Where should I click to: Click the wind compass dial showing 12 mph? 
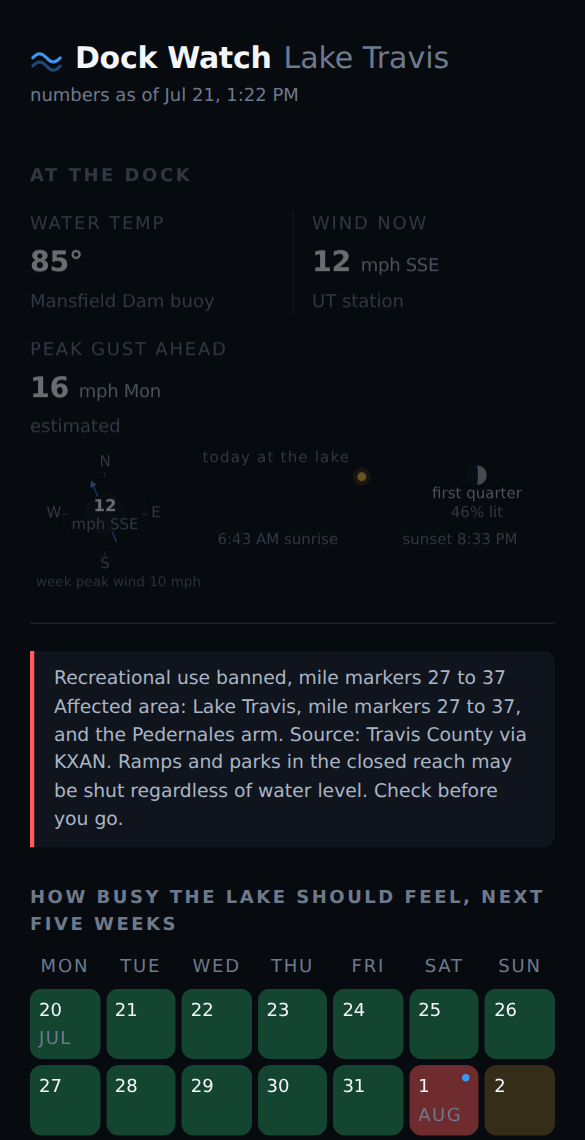point(105,513)
